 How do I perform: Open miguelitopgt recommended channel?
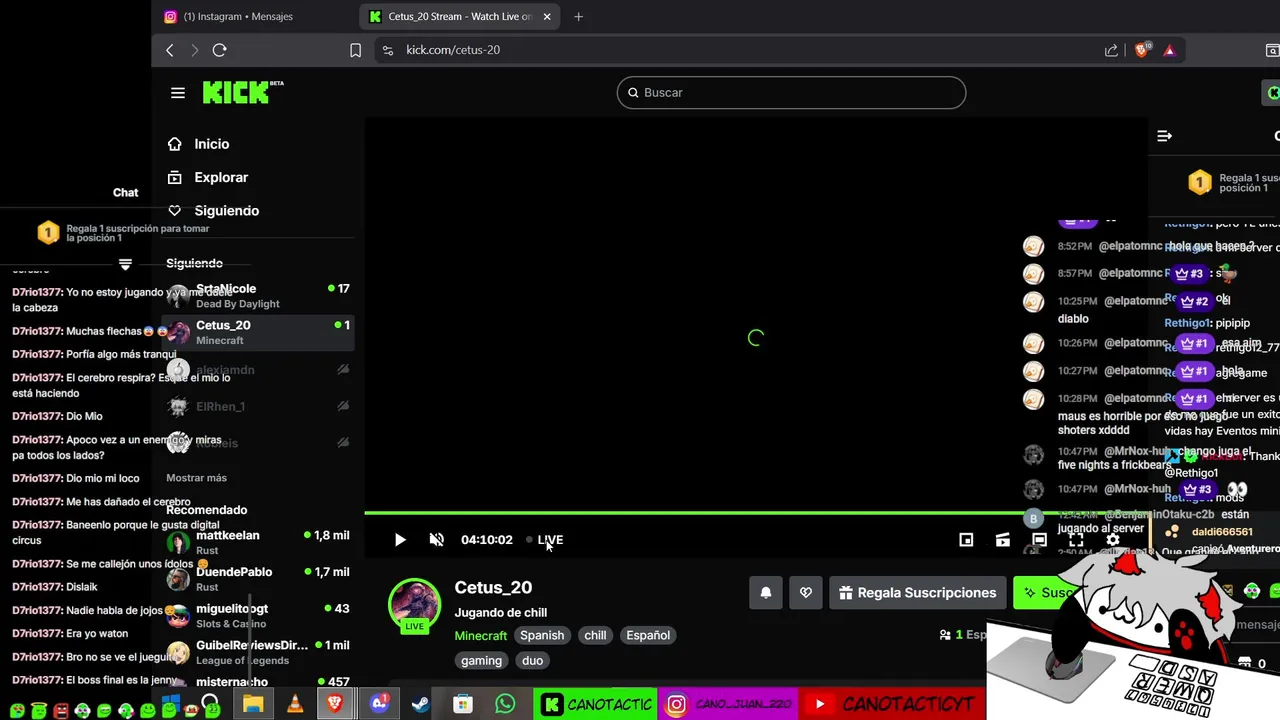click(x=258, y=615)
